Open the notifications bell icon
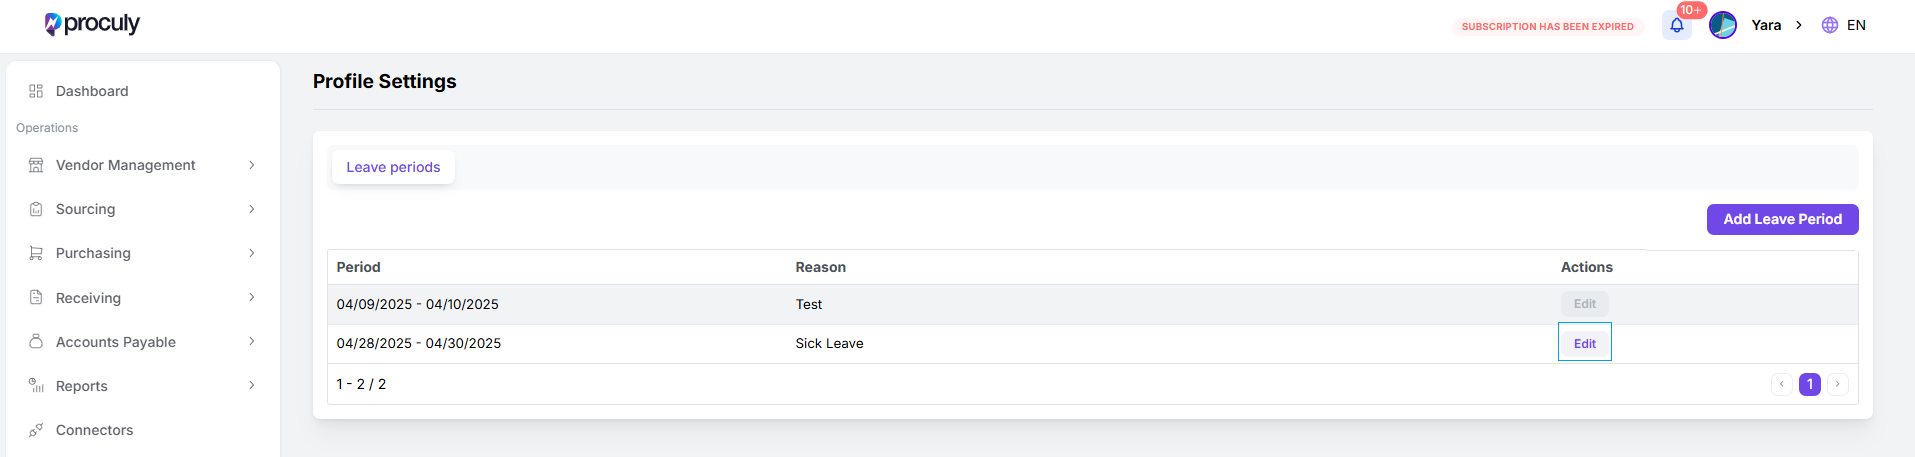 [1677, 25]
